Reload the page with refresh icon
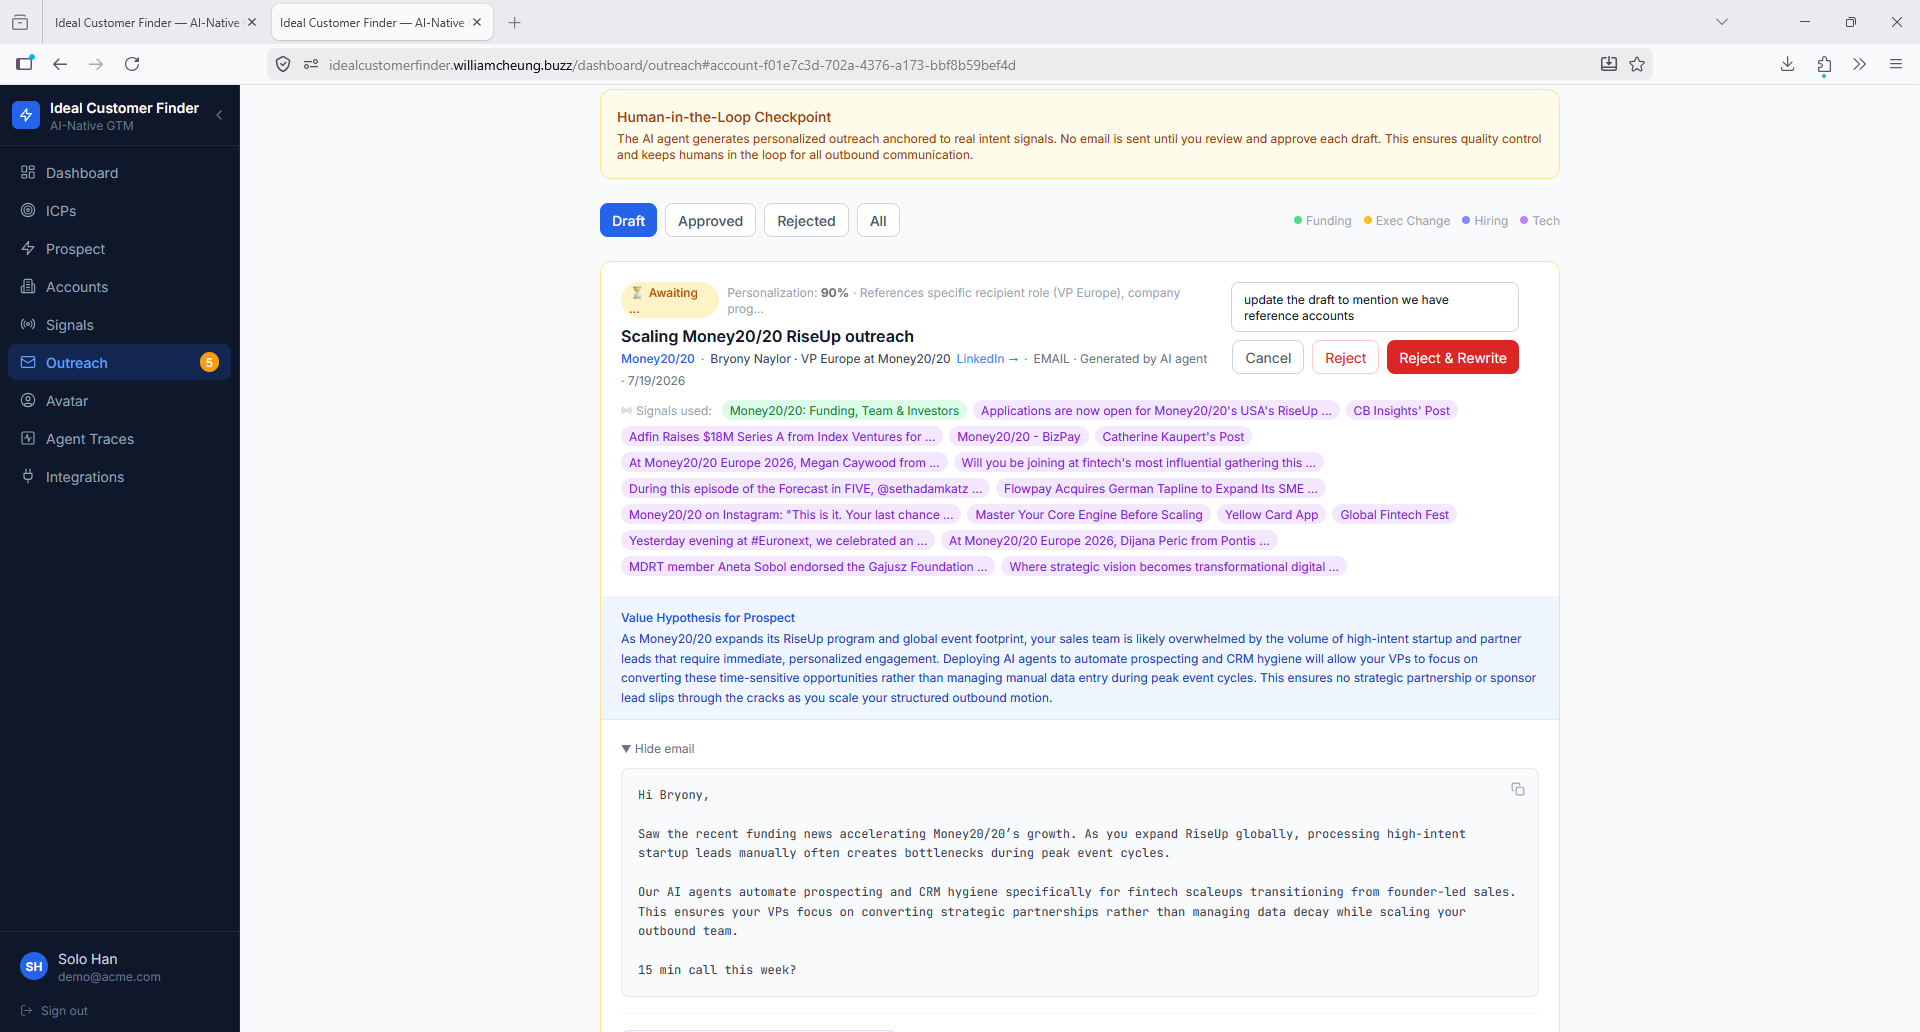The height and width of the screenshot is (1032, 1920). (x=132, y=64)
